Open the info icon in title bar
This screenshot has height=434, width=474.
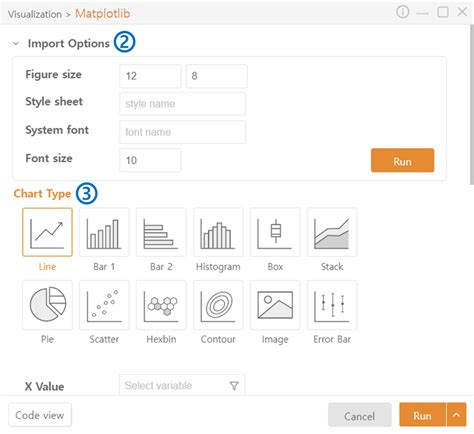click(403, 12)
